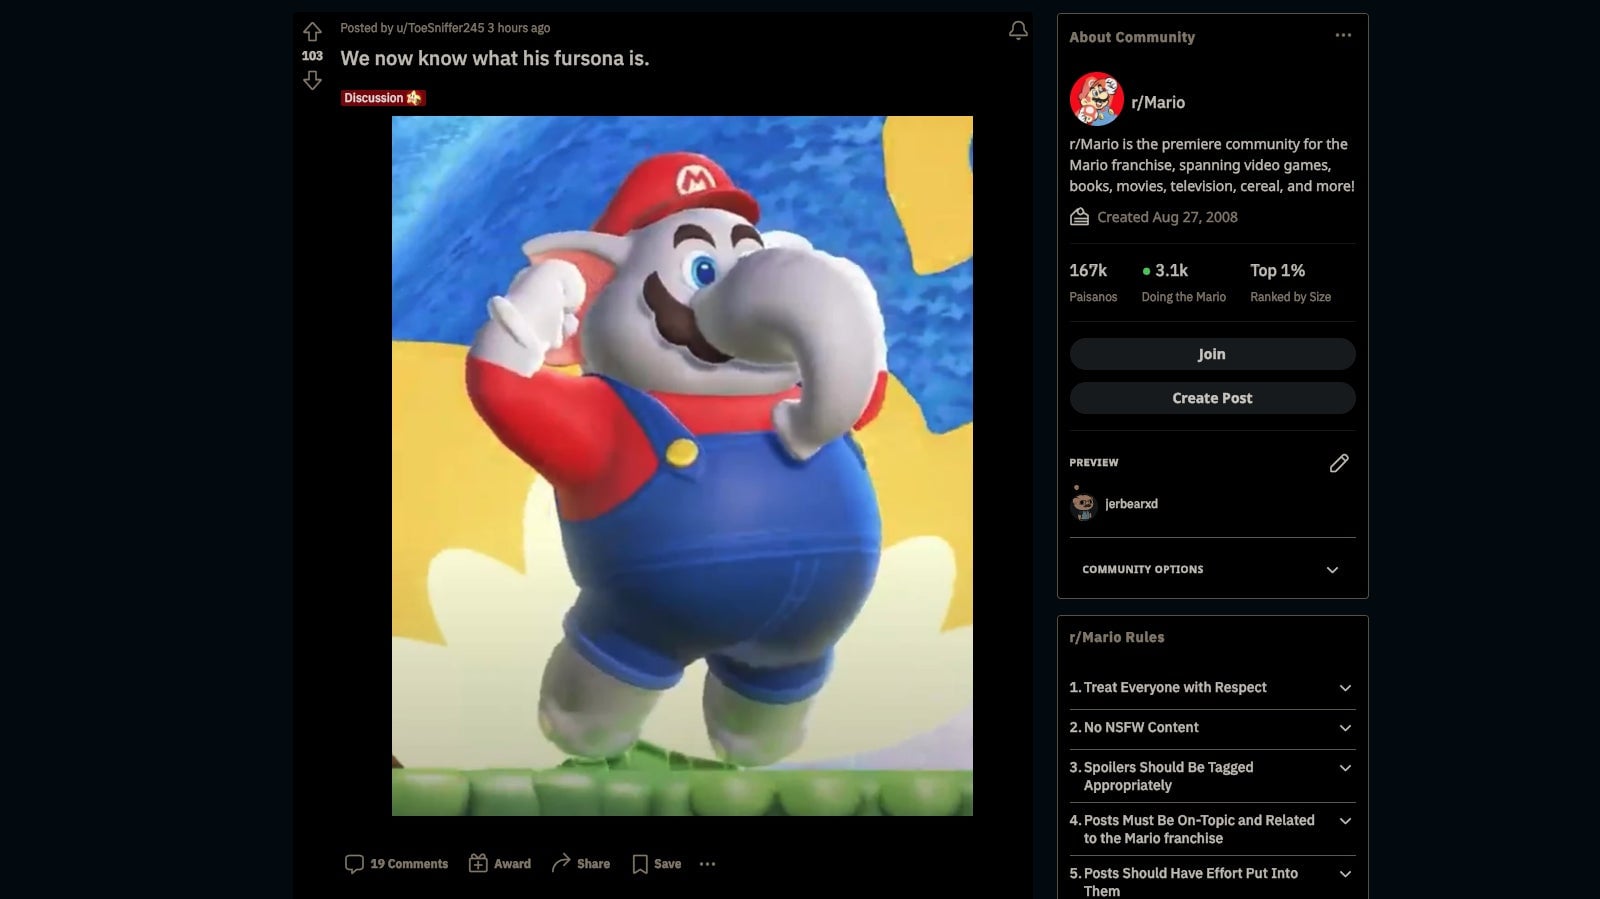
Task: Click the jerbearxd user avatar
Action: click(1083, 504)
